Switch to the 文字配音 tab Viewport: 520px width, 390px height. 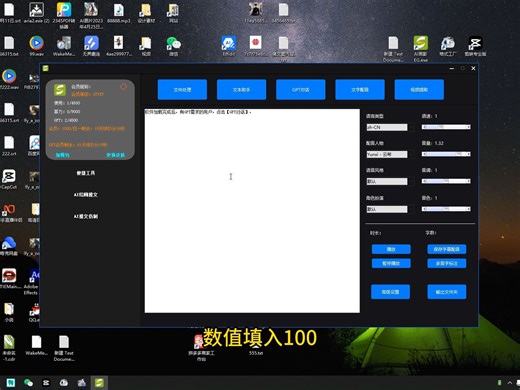point(360,90)
